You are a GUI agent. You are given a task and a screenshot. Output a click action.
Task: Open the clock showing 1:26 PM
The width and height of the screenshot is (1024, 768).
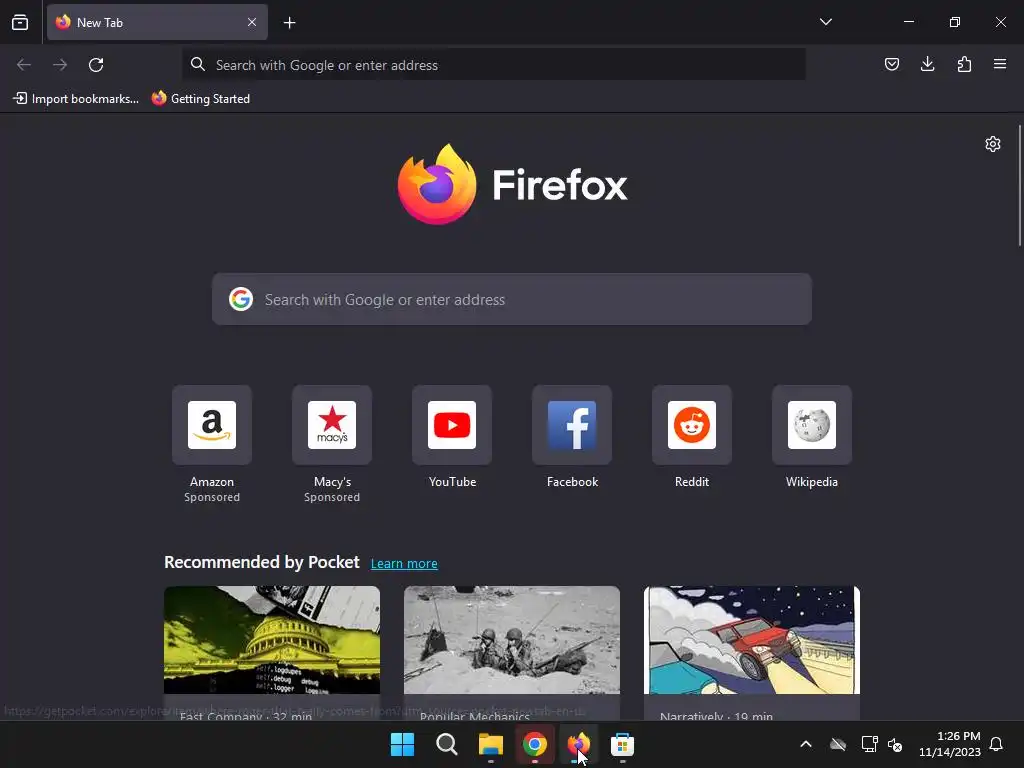[x=950, y=744]
